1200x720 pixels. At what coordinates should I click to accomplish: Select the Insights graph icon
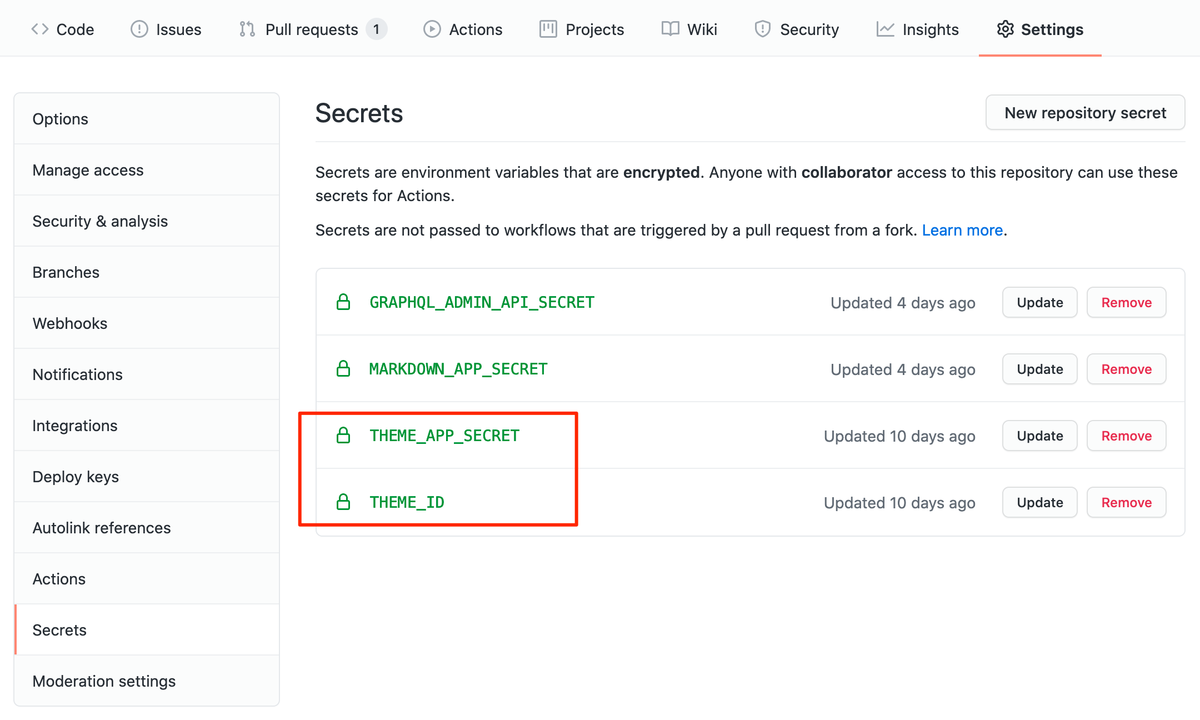(884, 29)
